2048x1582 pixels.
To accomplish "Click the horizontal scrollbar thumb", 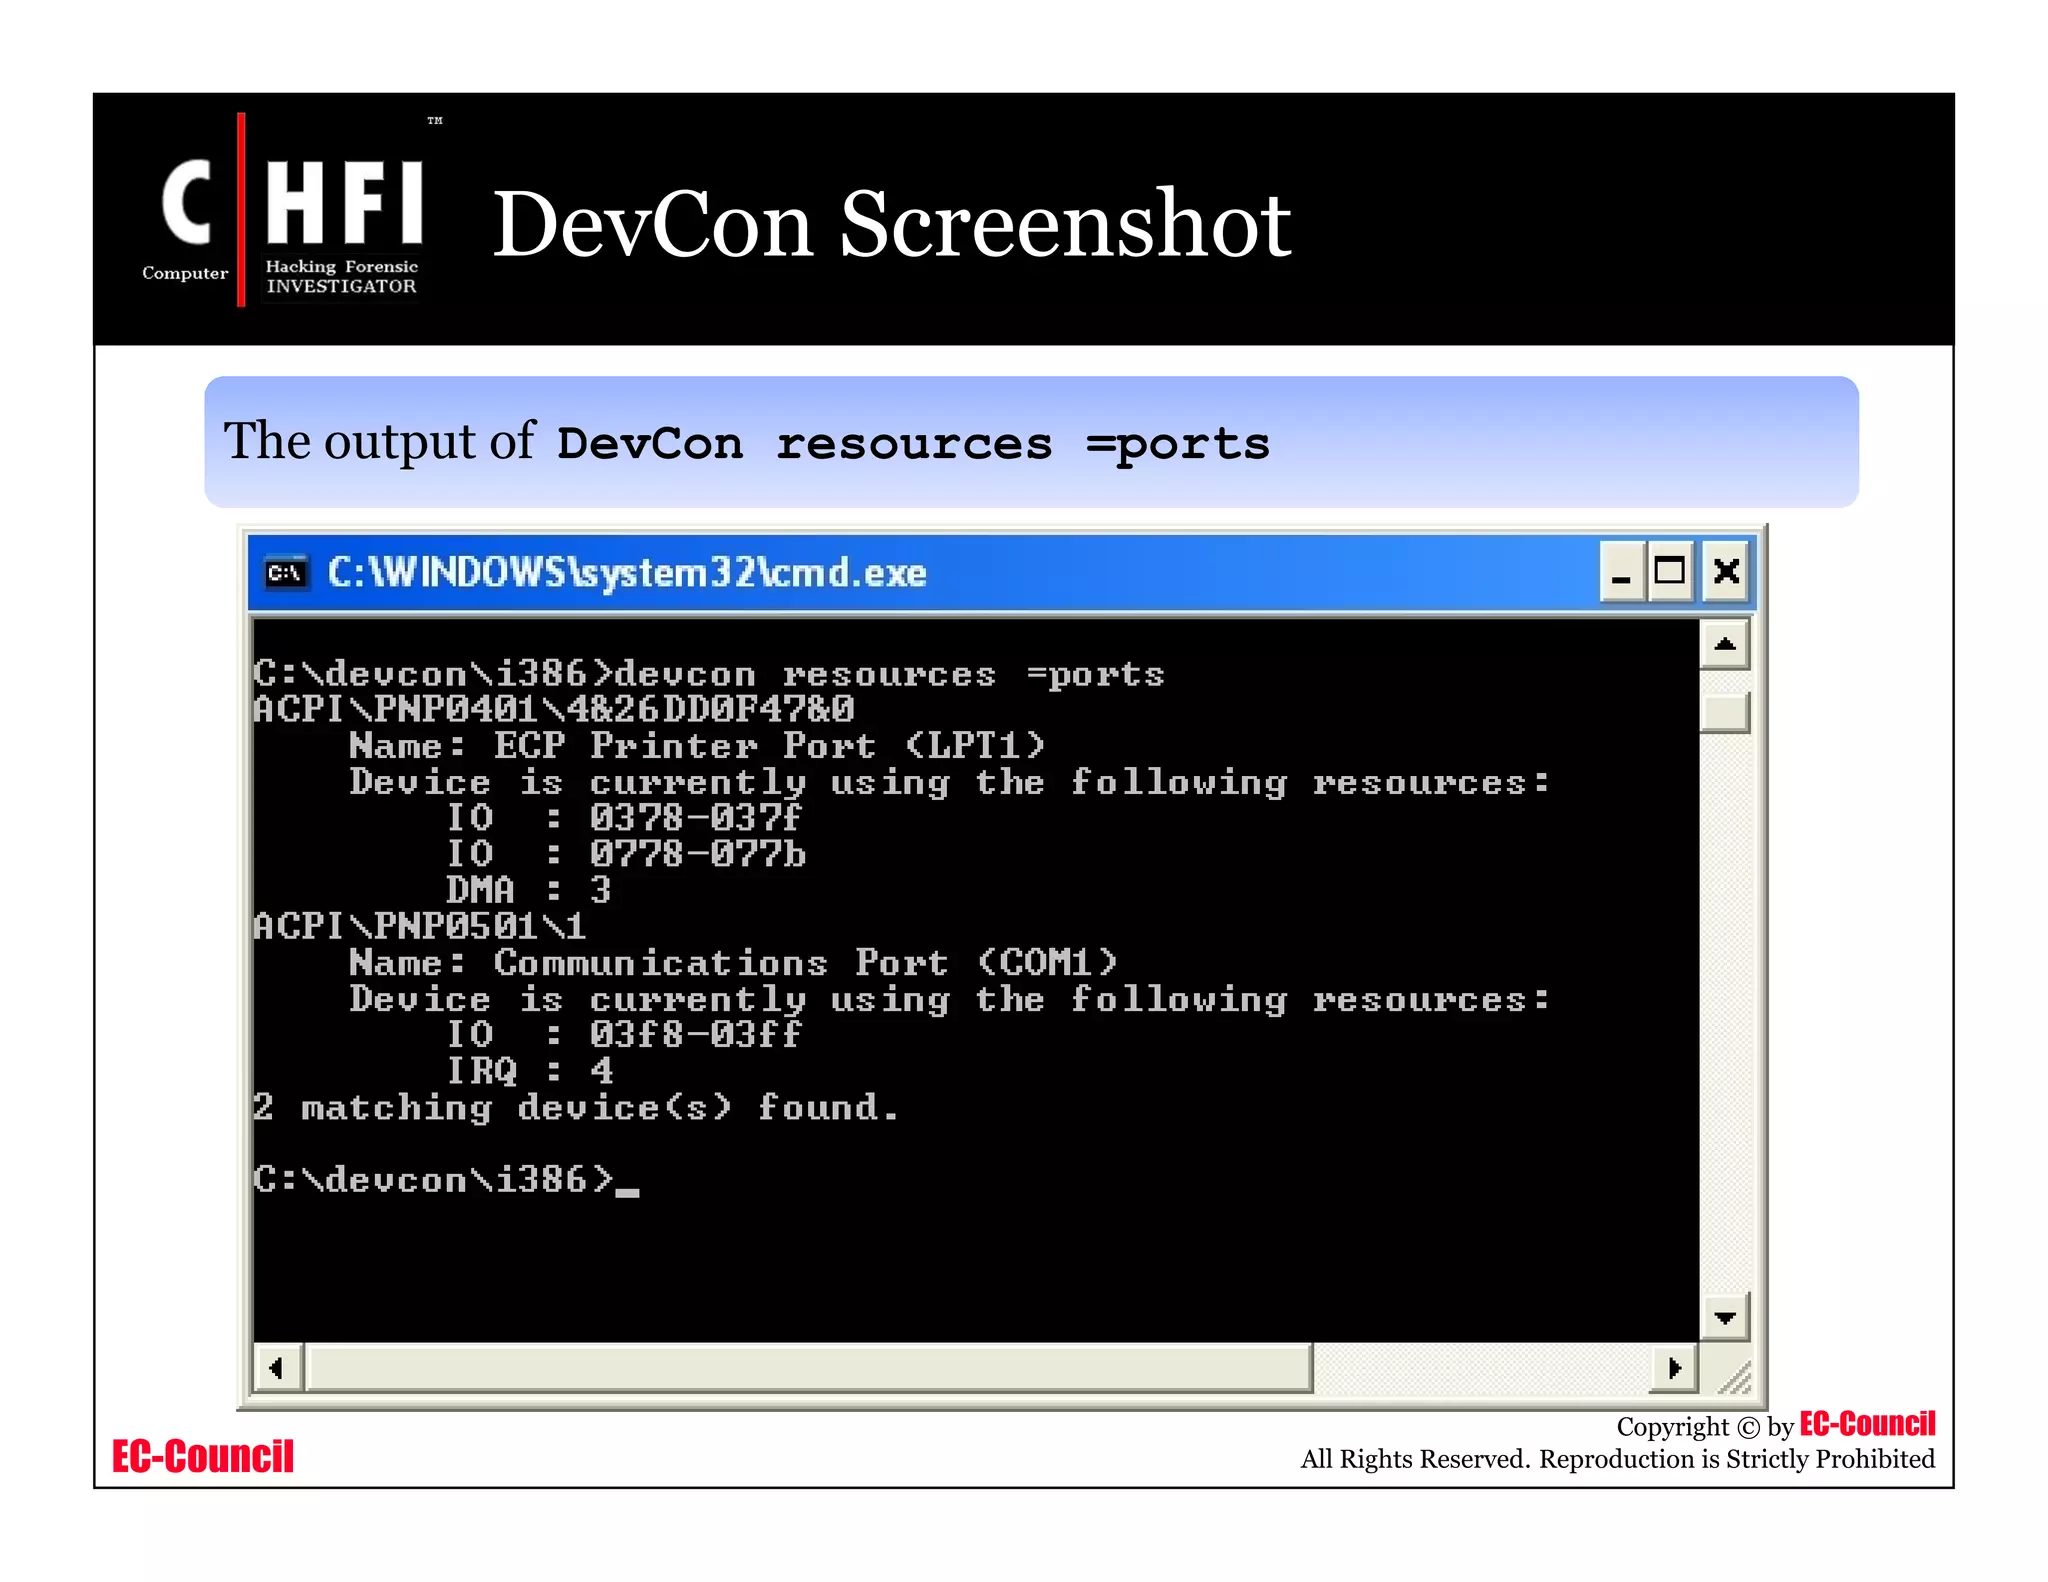I will coord(809,1367).
